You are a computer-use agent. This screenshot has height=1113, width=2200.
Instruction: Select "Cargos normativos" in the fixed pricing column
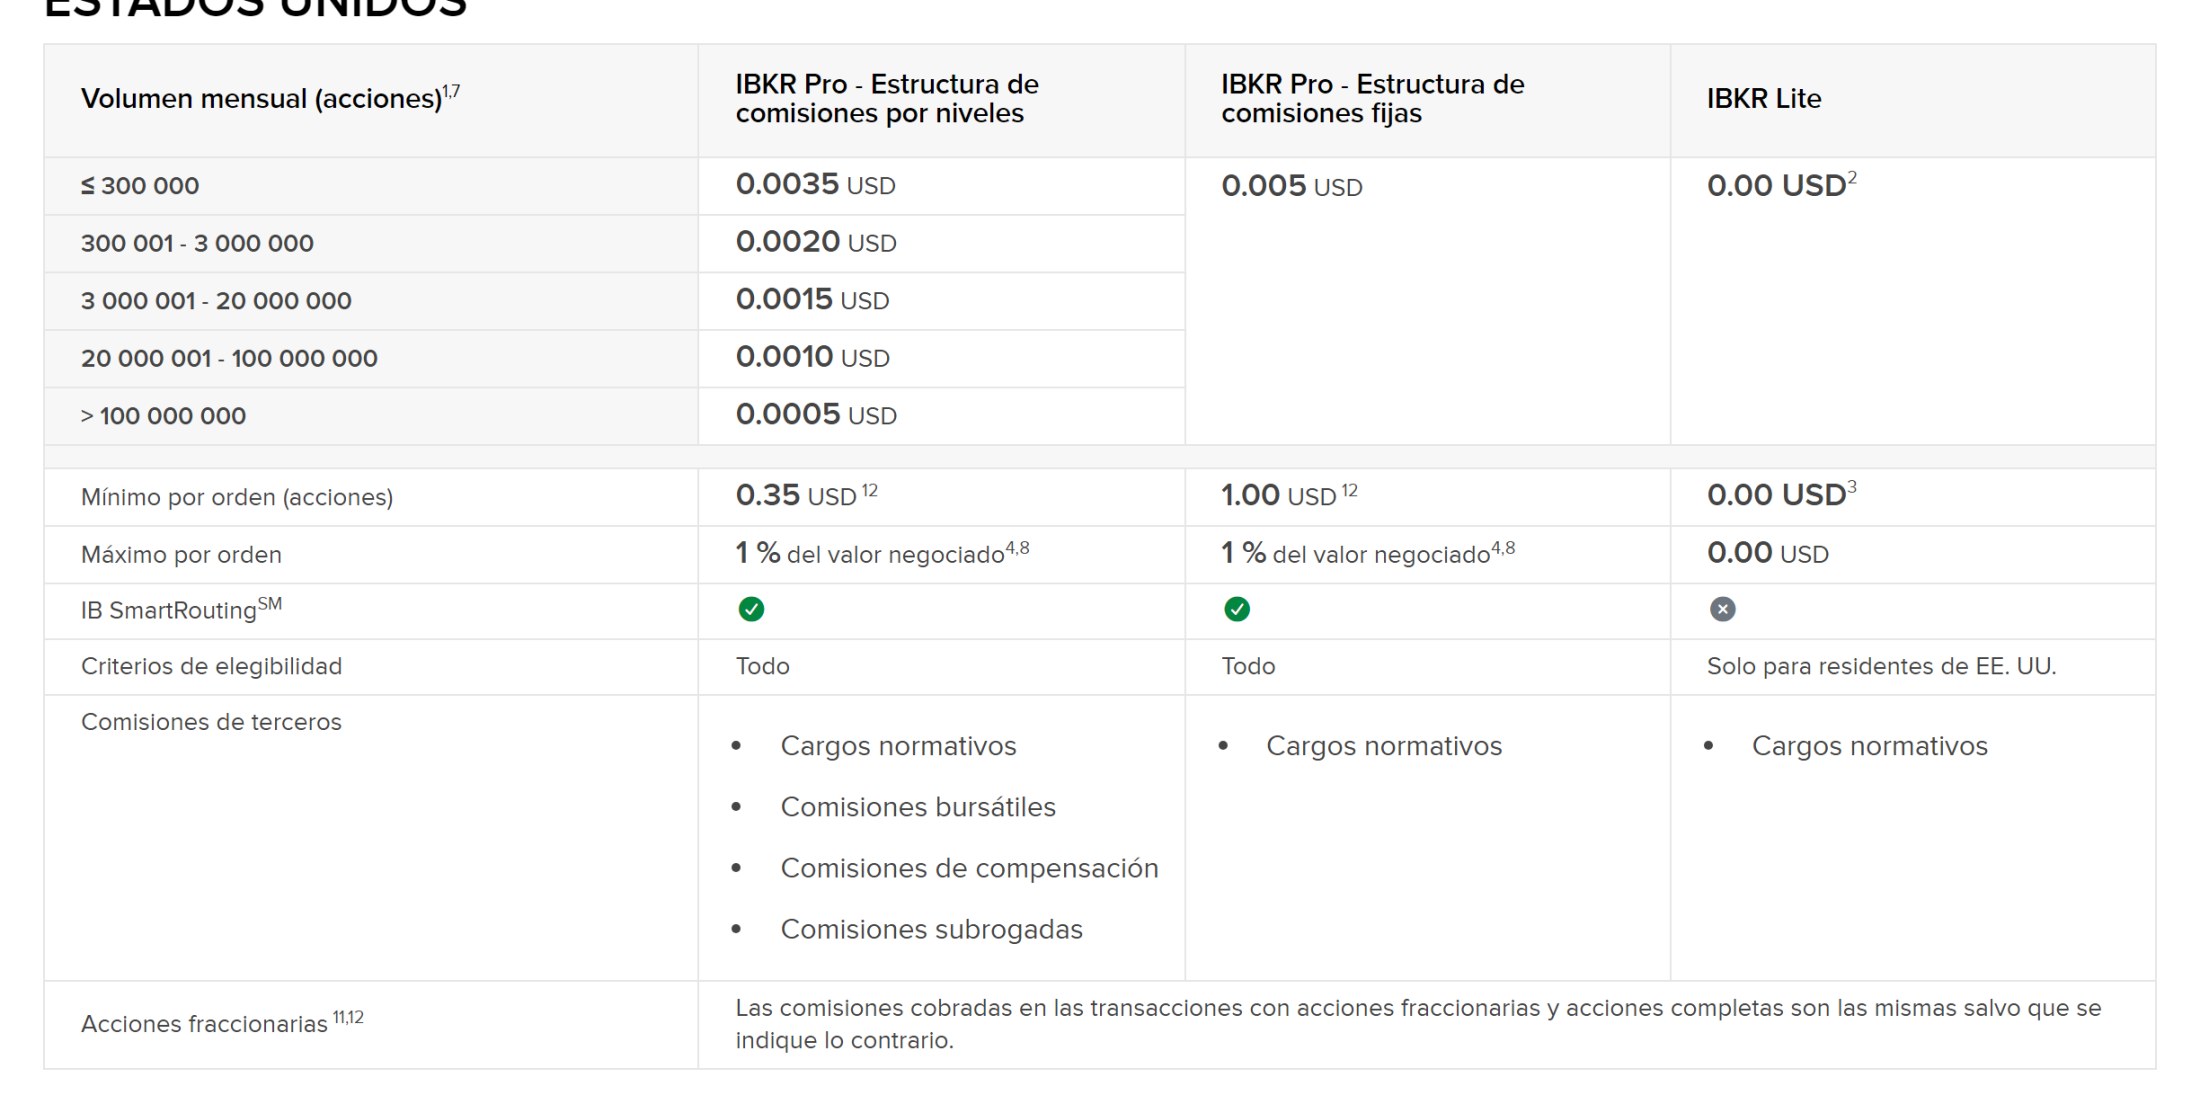[x=1384, y=746]
